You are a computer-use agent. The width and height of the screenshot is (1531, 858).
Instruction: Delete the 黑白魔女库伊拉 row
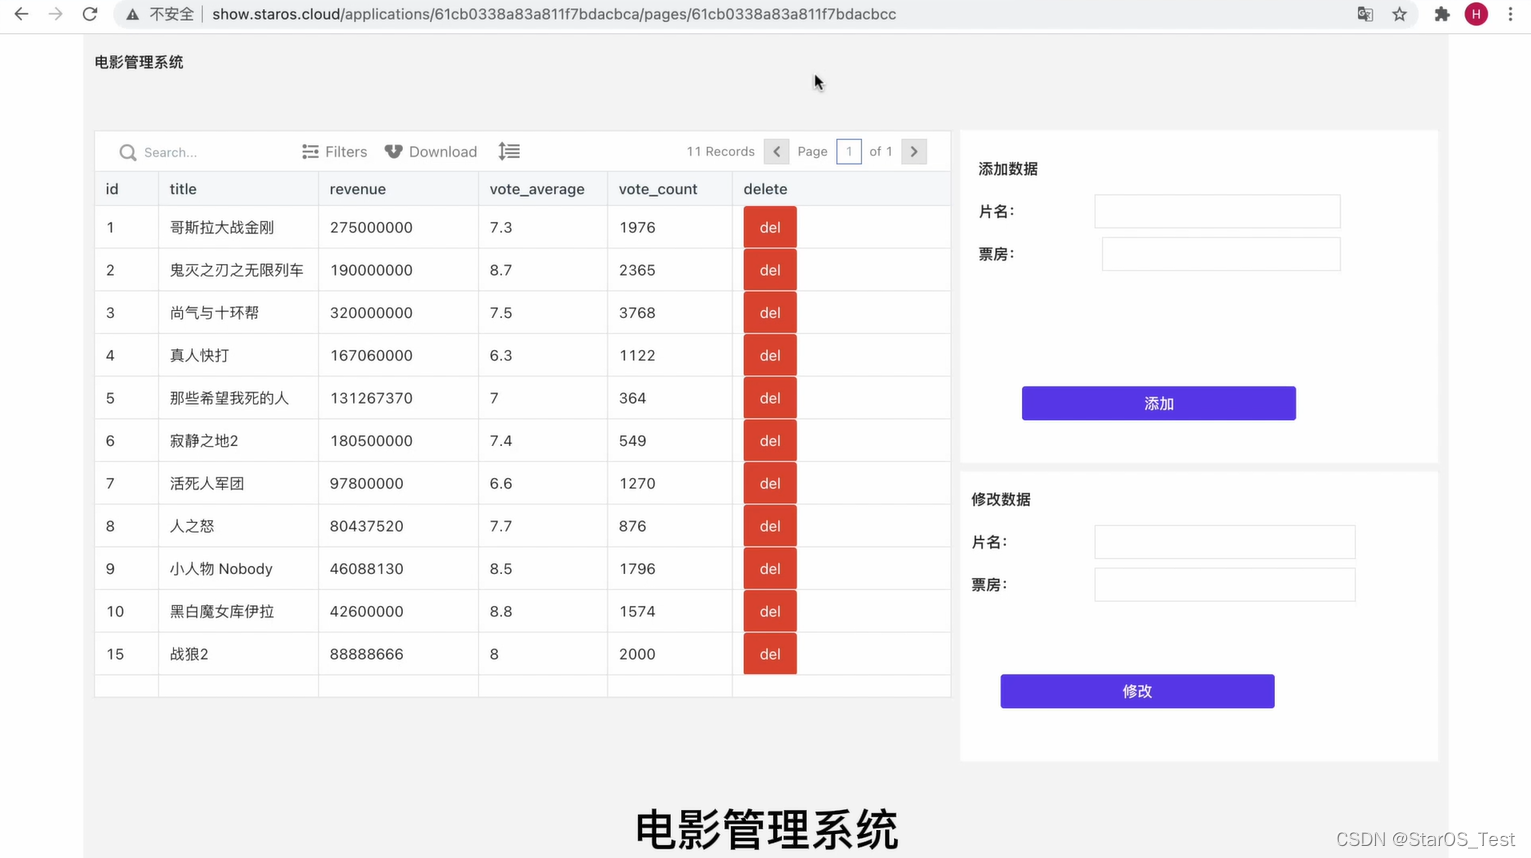click(770, 611)
